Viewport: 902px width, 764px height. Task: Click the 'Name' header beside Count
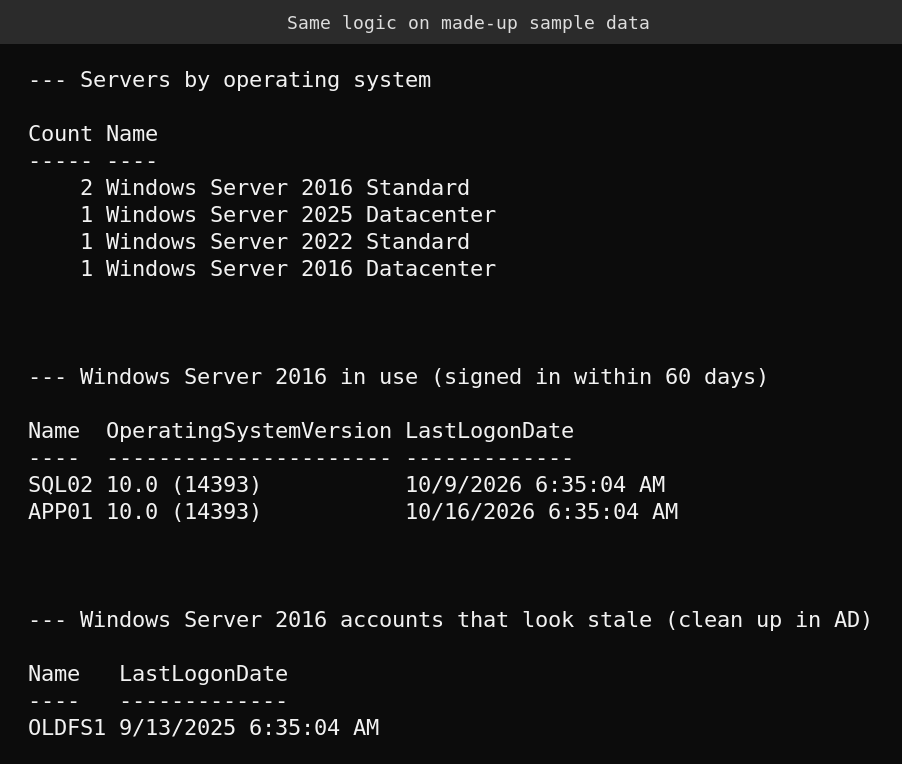tap(132, 133)
